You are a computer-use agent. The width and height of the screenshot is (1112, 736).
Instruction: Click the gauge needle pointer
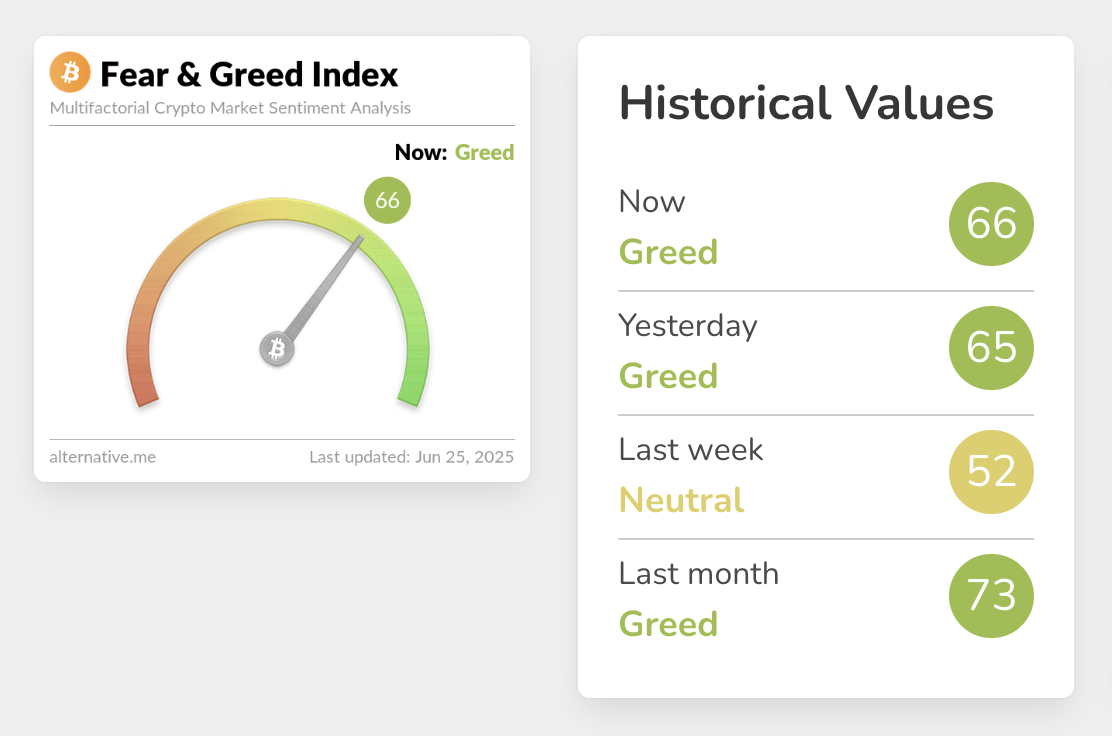click(x=325, y=286)
